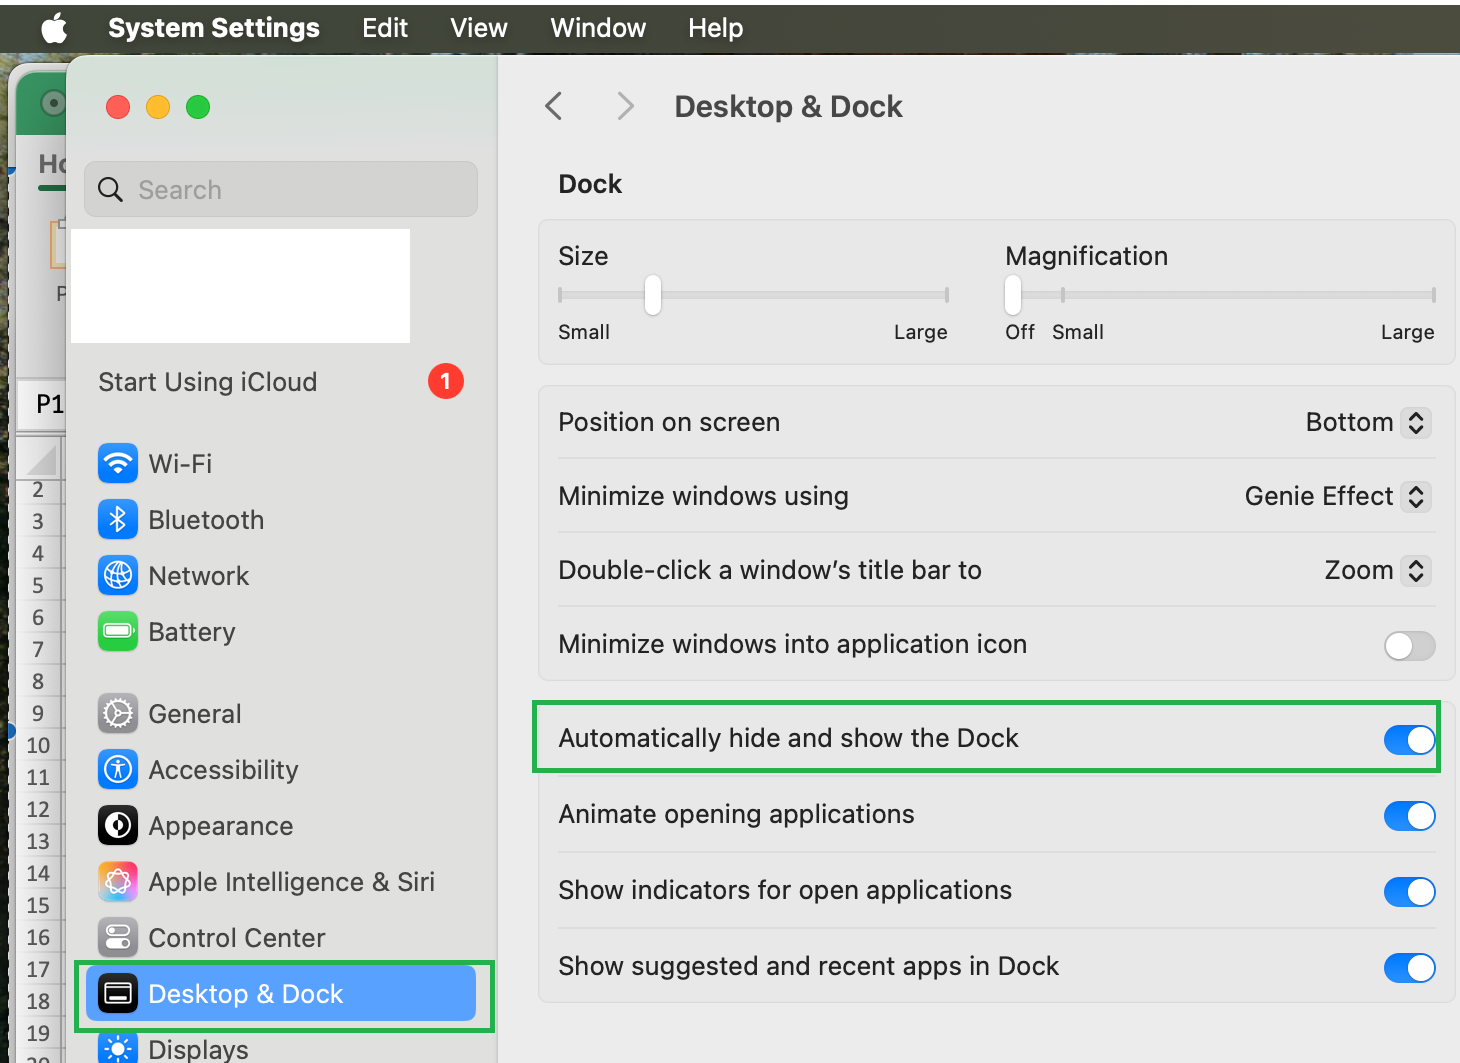
Task: Toggle Animate opening applications off
Action: point(1409,815)
